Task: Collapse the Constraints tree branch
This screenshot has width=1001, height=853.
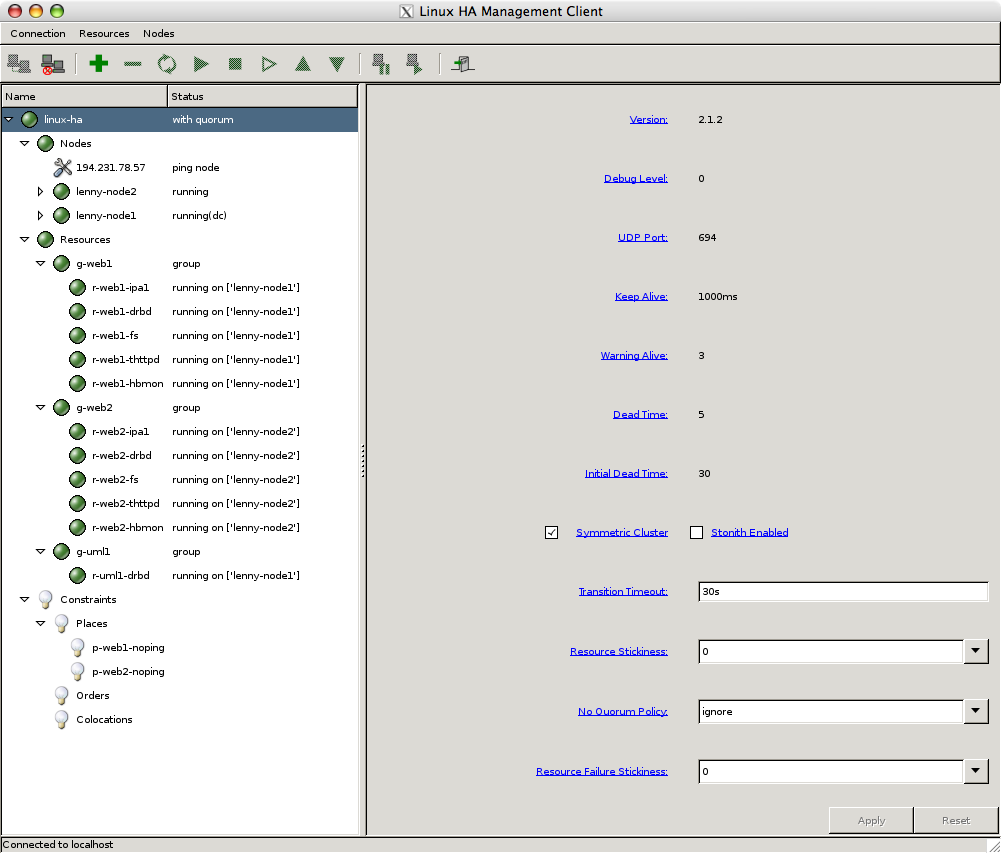Action: (x=25, y=600)
